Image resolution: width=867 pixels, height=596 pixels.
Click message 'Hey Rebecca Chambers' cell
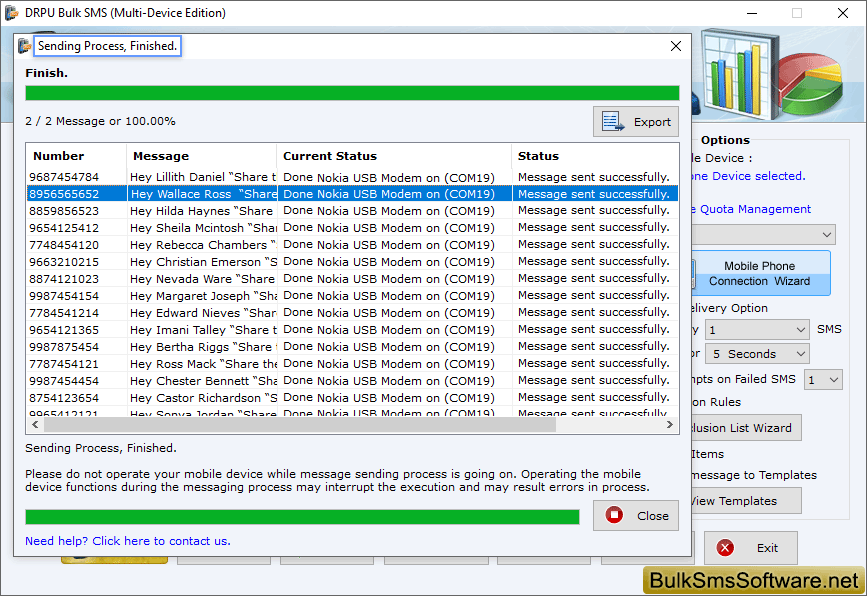tap(202, 245)
